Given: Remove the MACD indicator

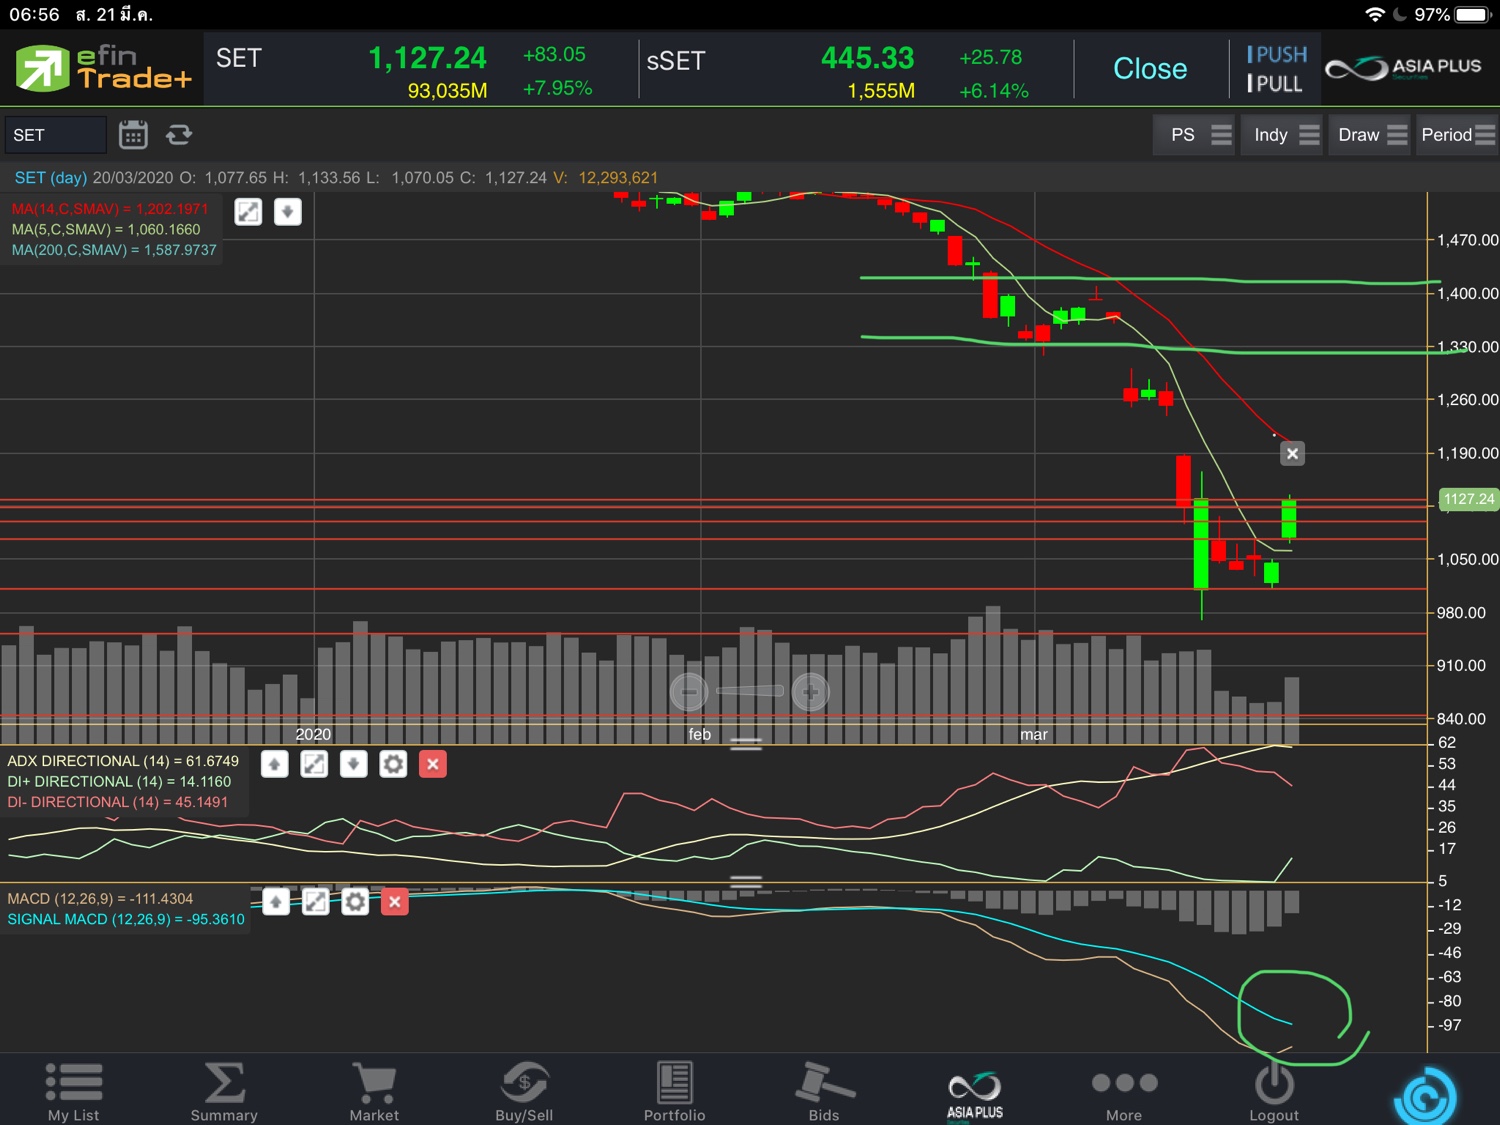Looking at the screenshot, I should click(395, 902).
